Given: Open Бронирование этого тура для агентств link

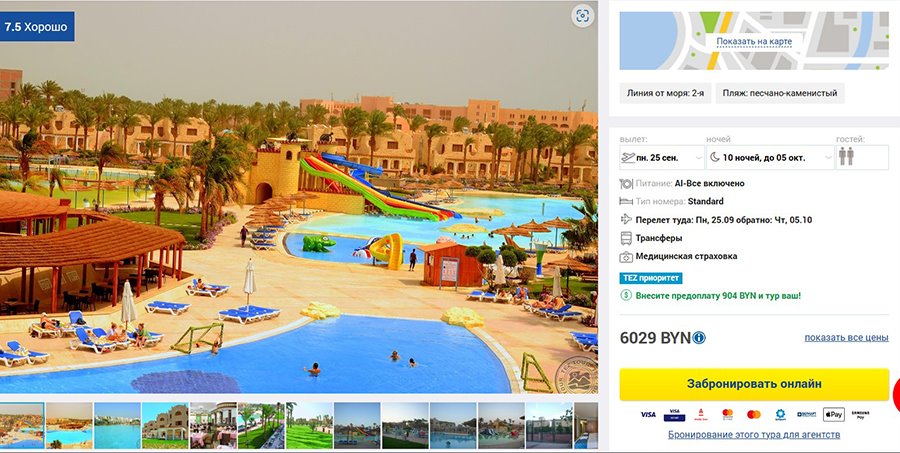Looking at the screenshot, I should pos(754,435).
